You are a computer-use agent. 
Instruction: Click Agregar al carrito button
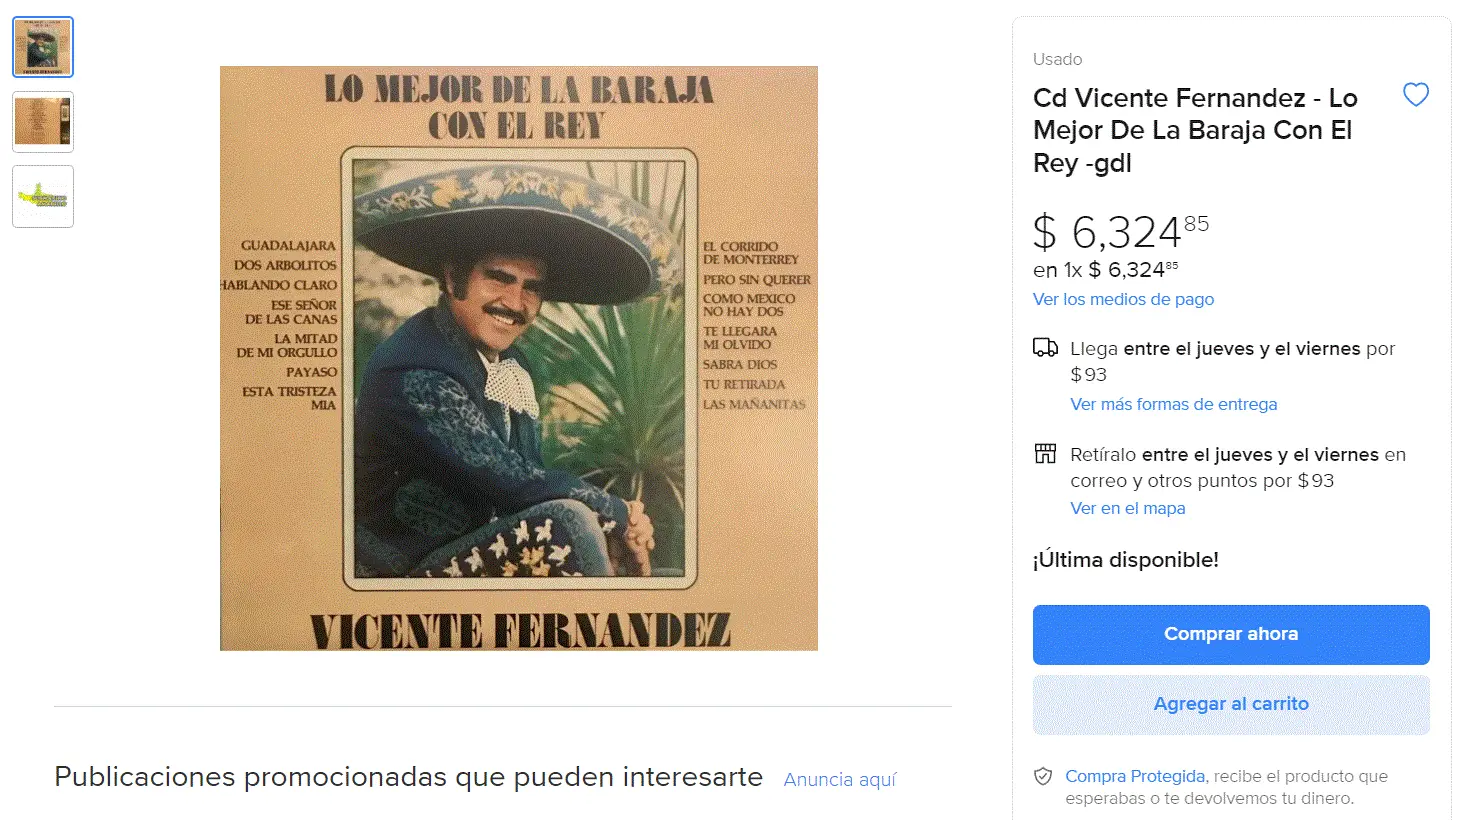[1231, 704]
